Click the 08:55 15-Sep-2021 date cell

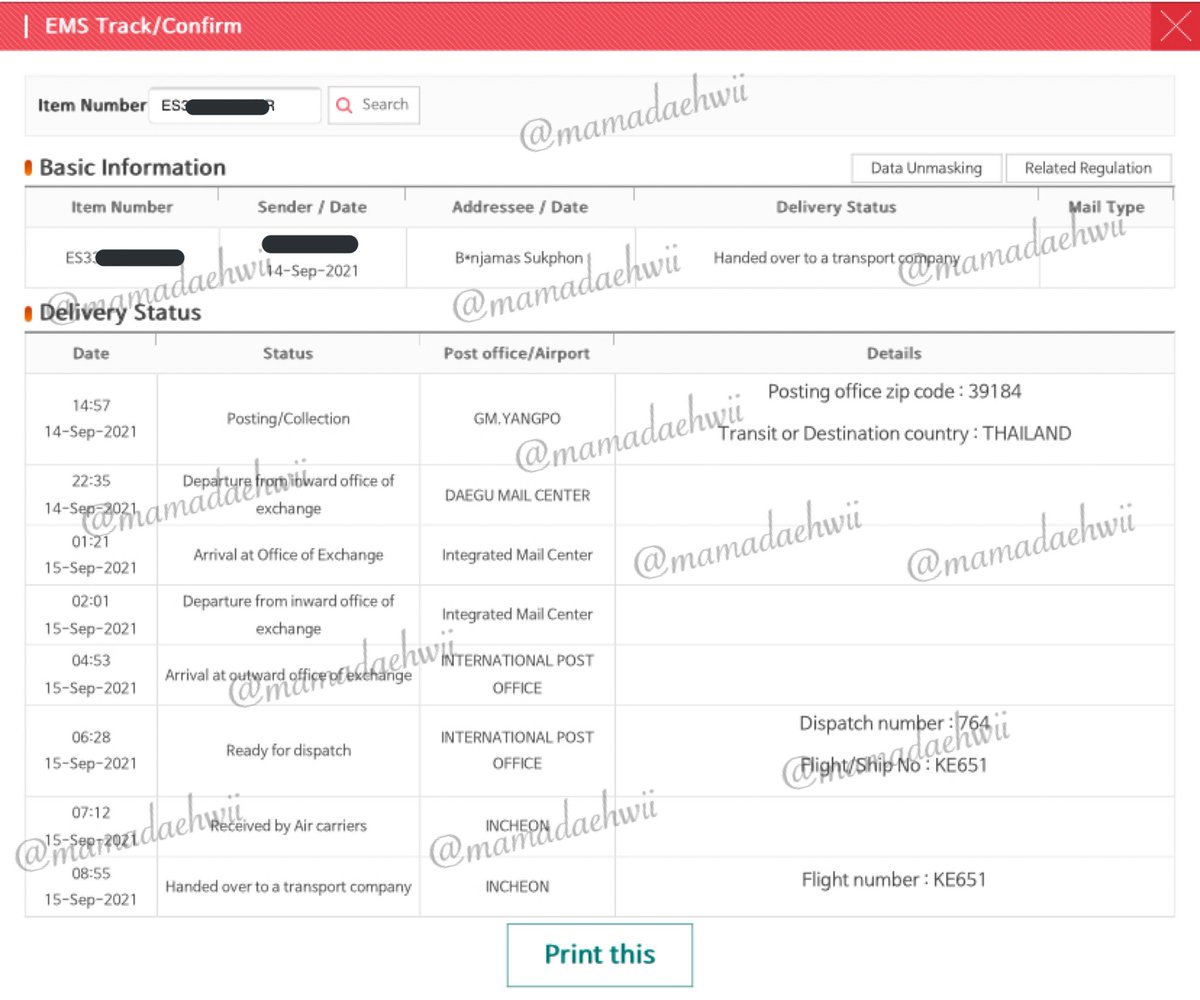click(91, 887)
